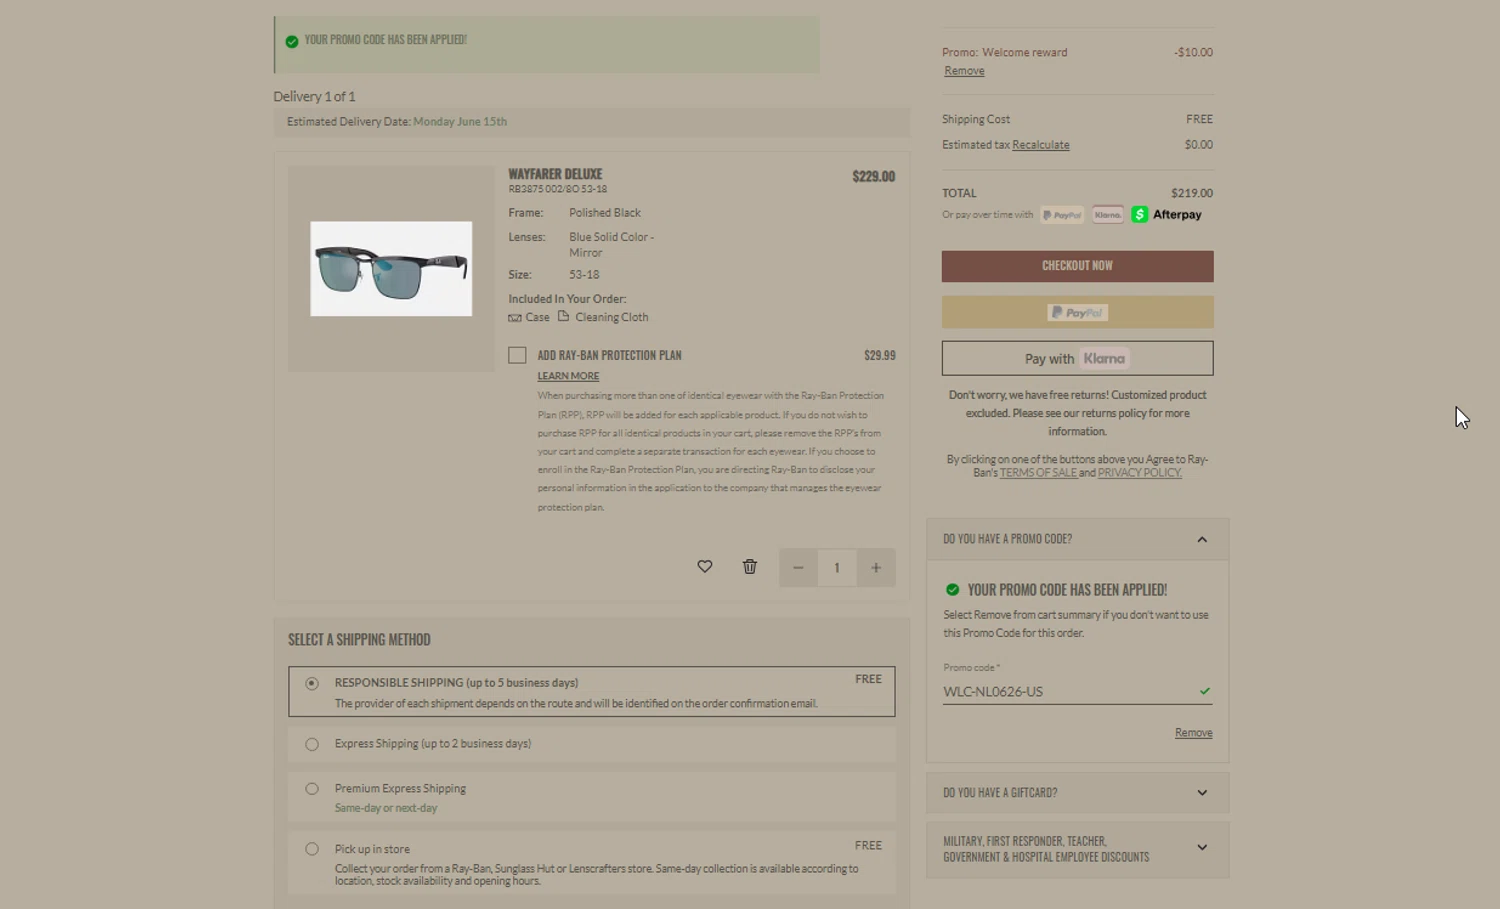Click the $229.00 item price

pos(873,176)
